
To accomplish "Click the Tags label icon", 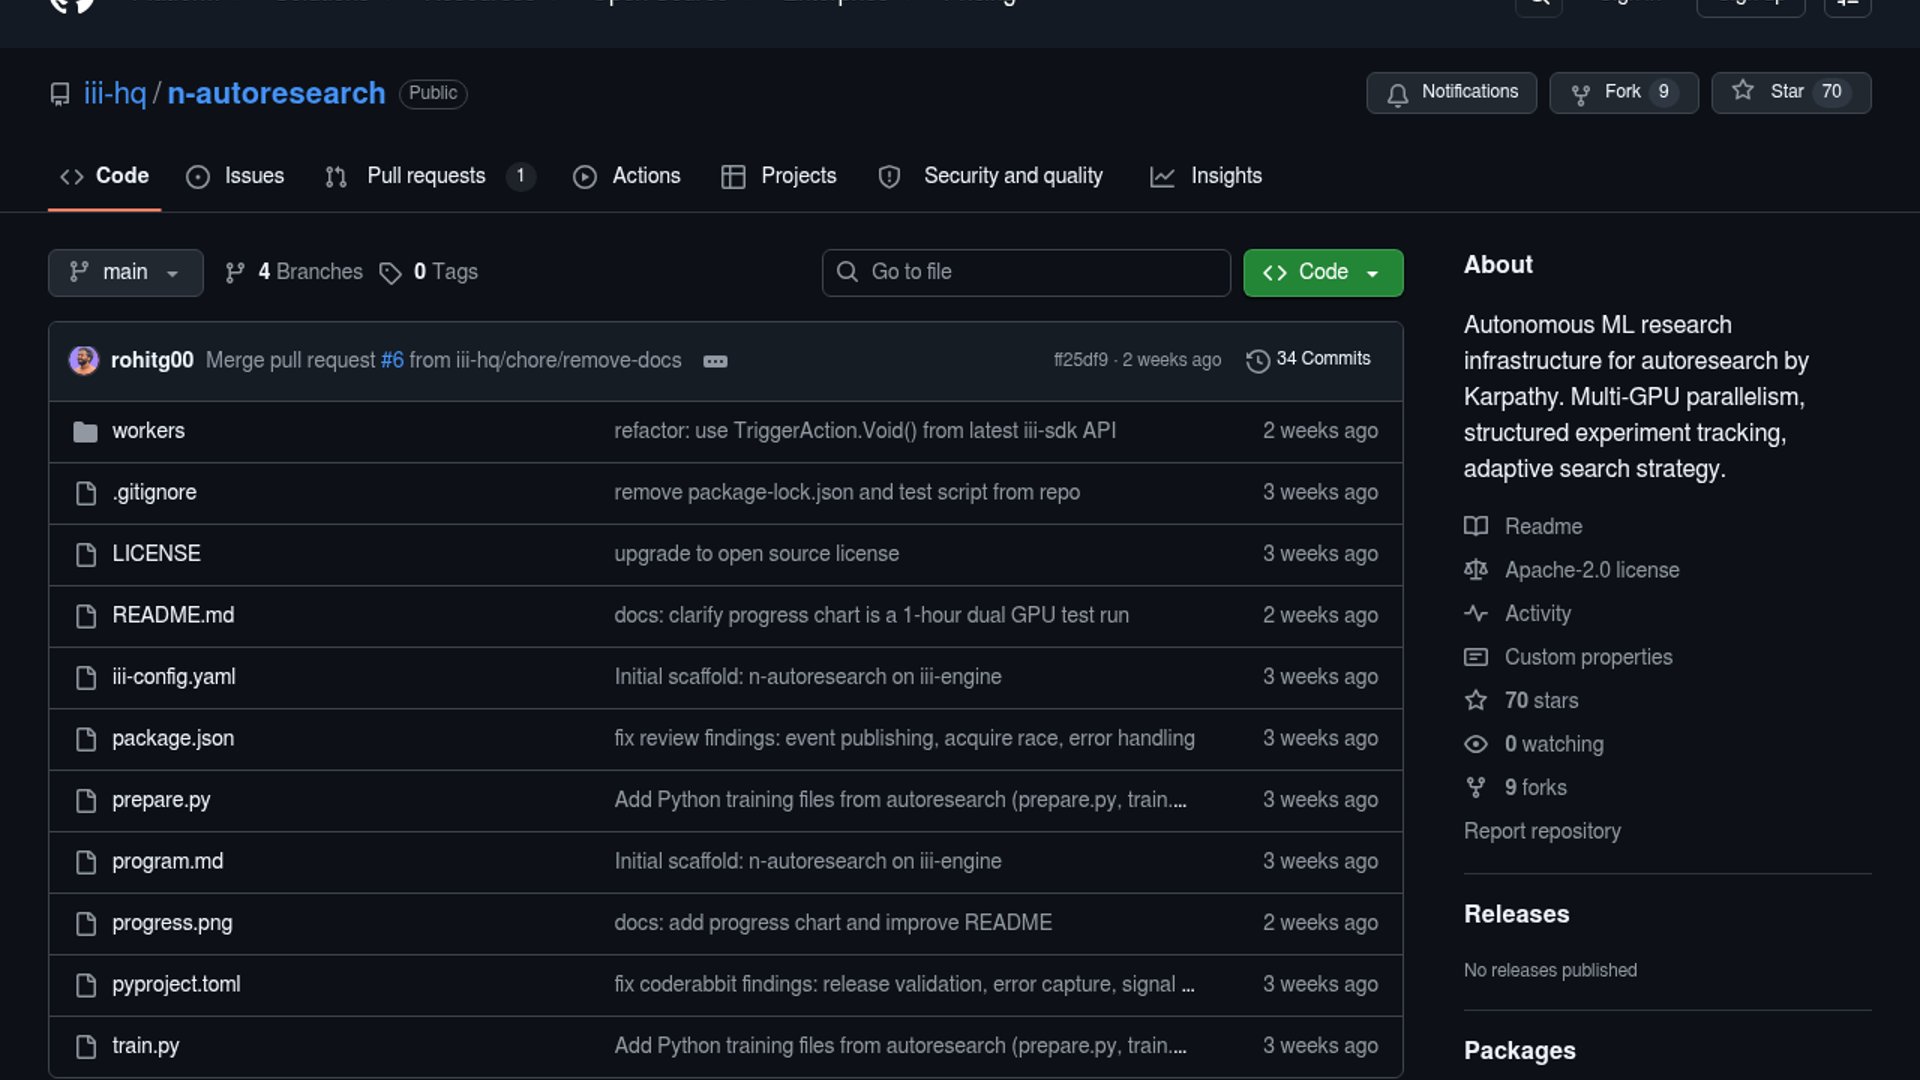I will click(390, 273).
